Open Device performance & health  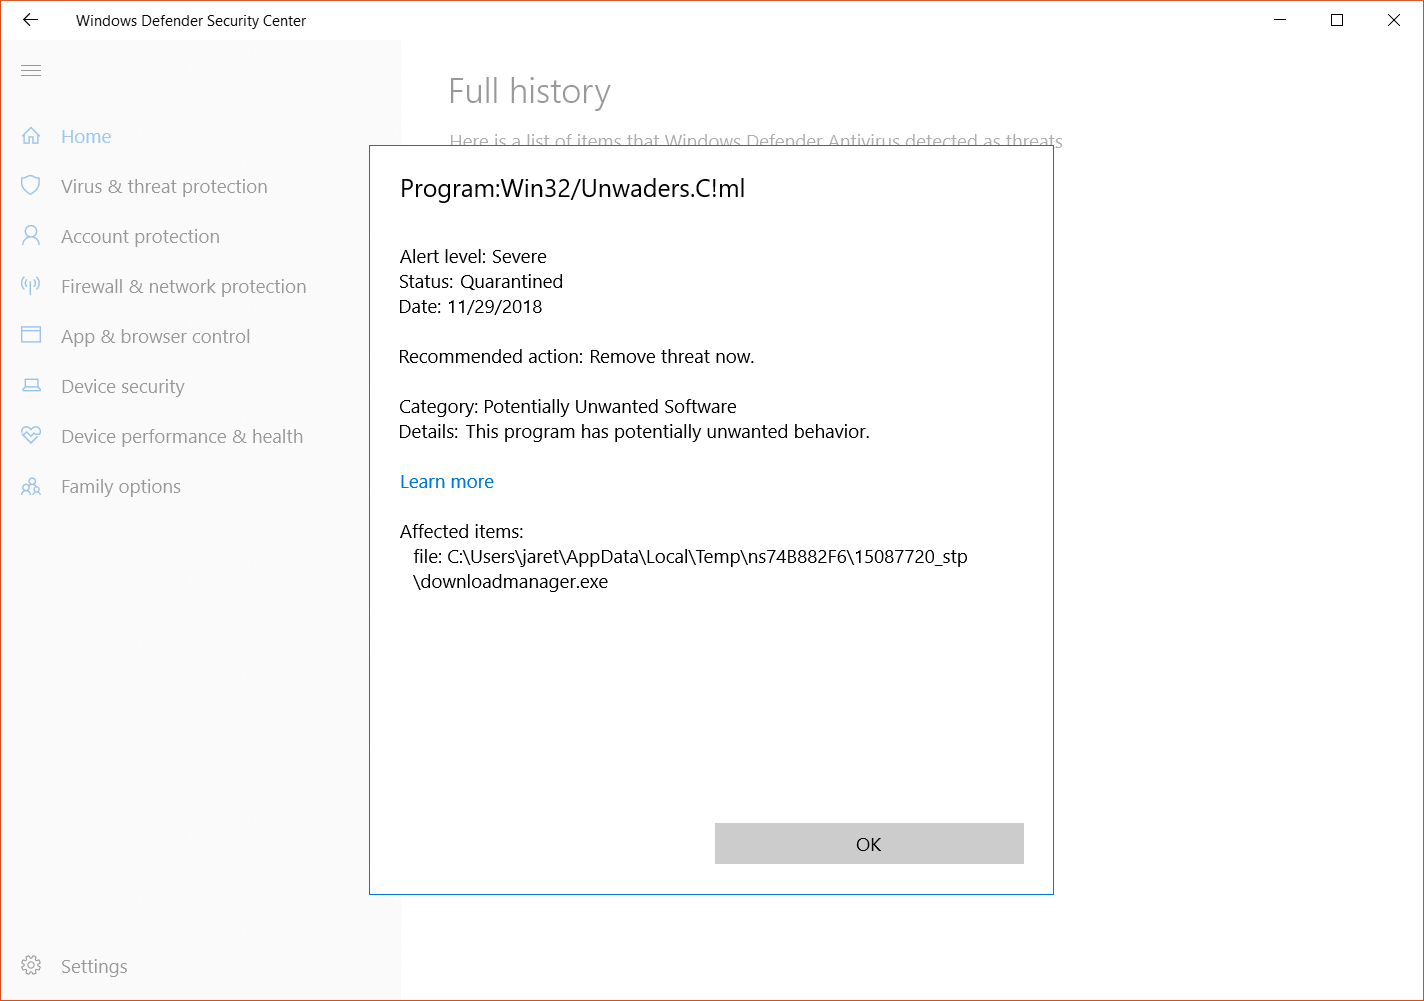[x=182, y=436]
